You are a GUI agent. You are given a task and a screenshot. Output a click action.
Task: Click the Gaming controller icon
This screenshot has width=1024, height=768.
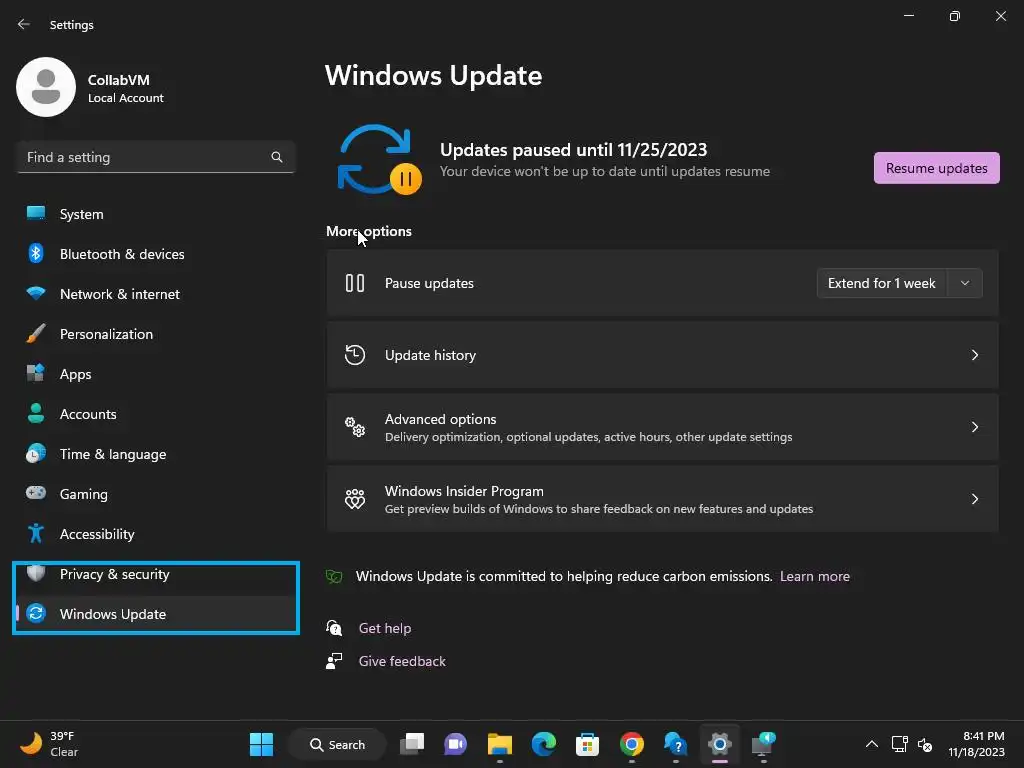click(36, 493)
